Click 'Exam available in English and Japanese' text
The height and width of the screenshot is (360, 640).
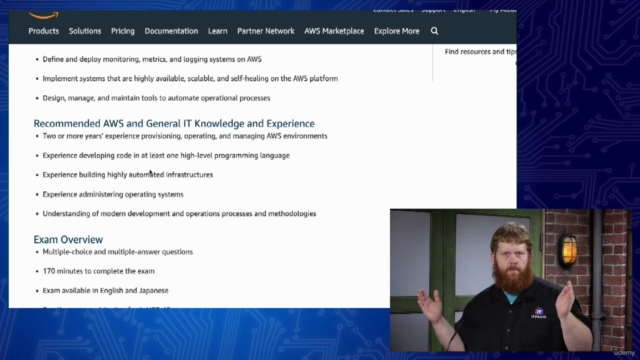coord(105,291)
